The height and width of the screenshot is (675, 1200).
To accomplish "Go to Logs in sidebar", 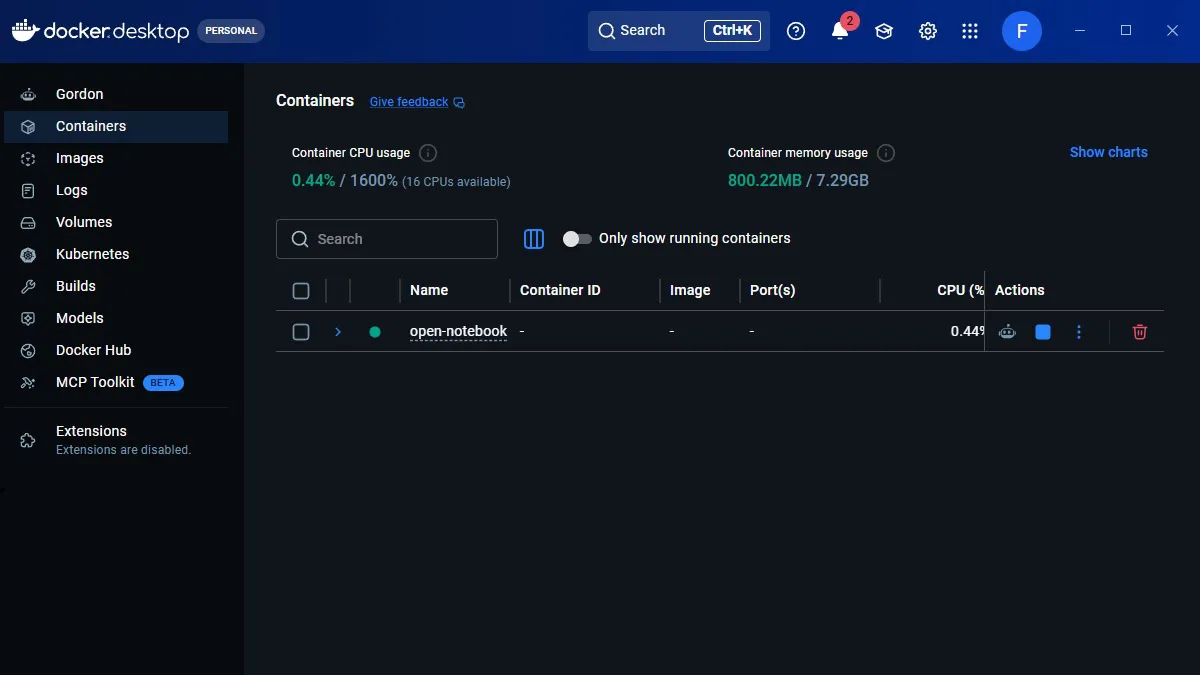I will pos(116,190).
